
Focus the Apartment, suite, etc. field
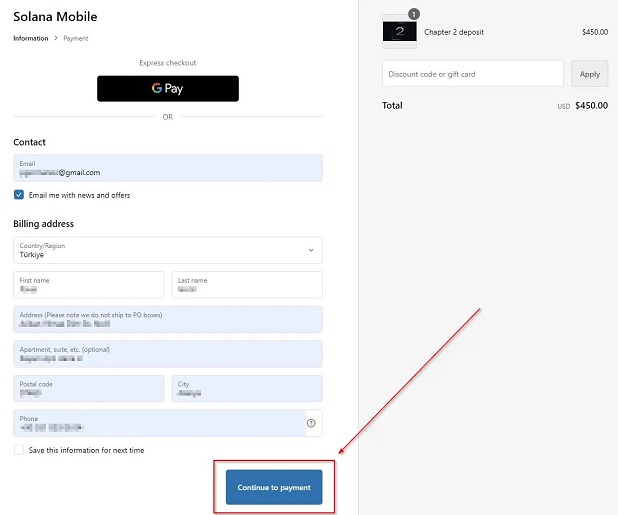click(x=167, y=354)
